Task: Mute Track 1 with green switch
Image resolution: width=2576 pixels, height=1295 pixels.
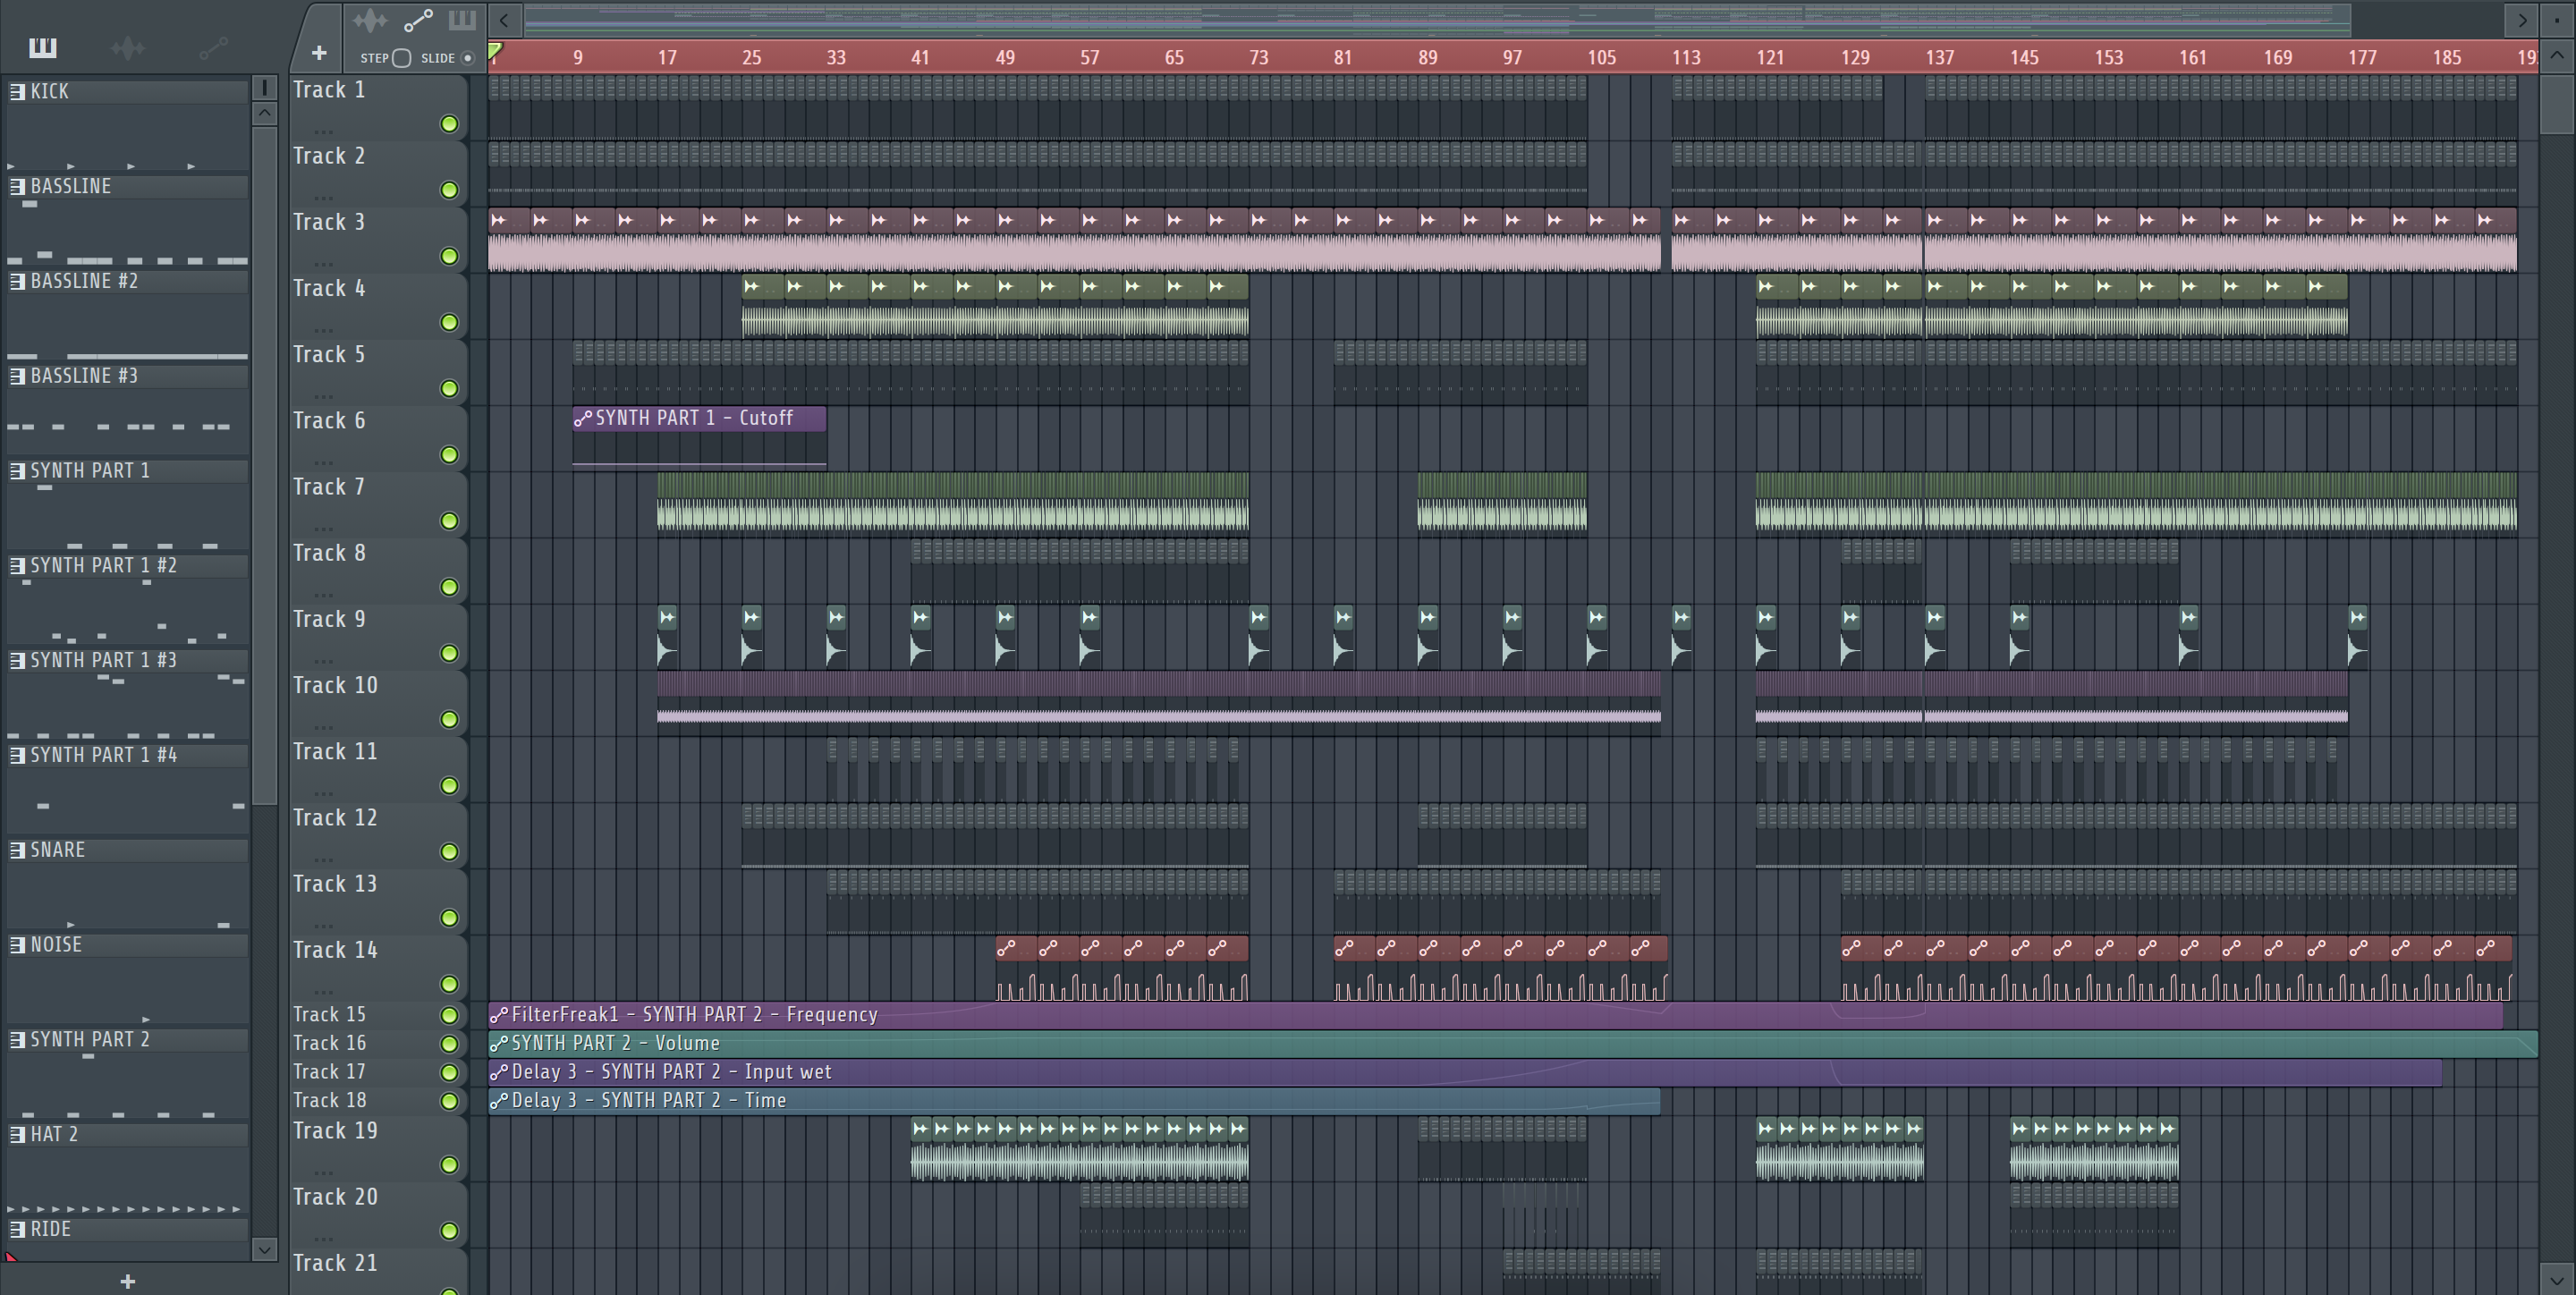Action: 449,124
